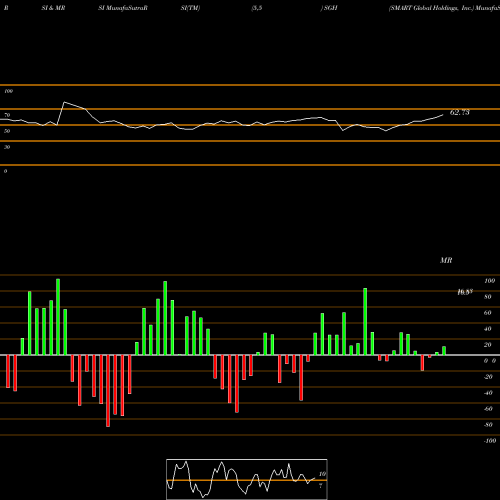Click the 'SI(TM)' header text
This screenshot has width=500, height=500.
tap(190, 8)
